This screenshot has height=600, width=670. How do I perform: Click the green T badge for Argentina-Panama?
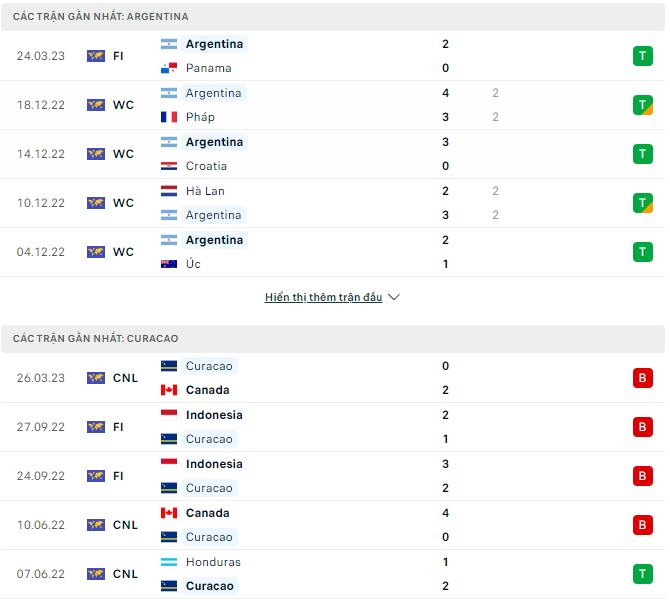pos(642,56)
